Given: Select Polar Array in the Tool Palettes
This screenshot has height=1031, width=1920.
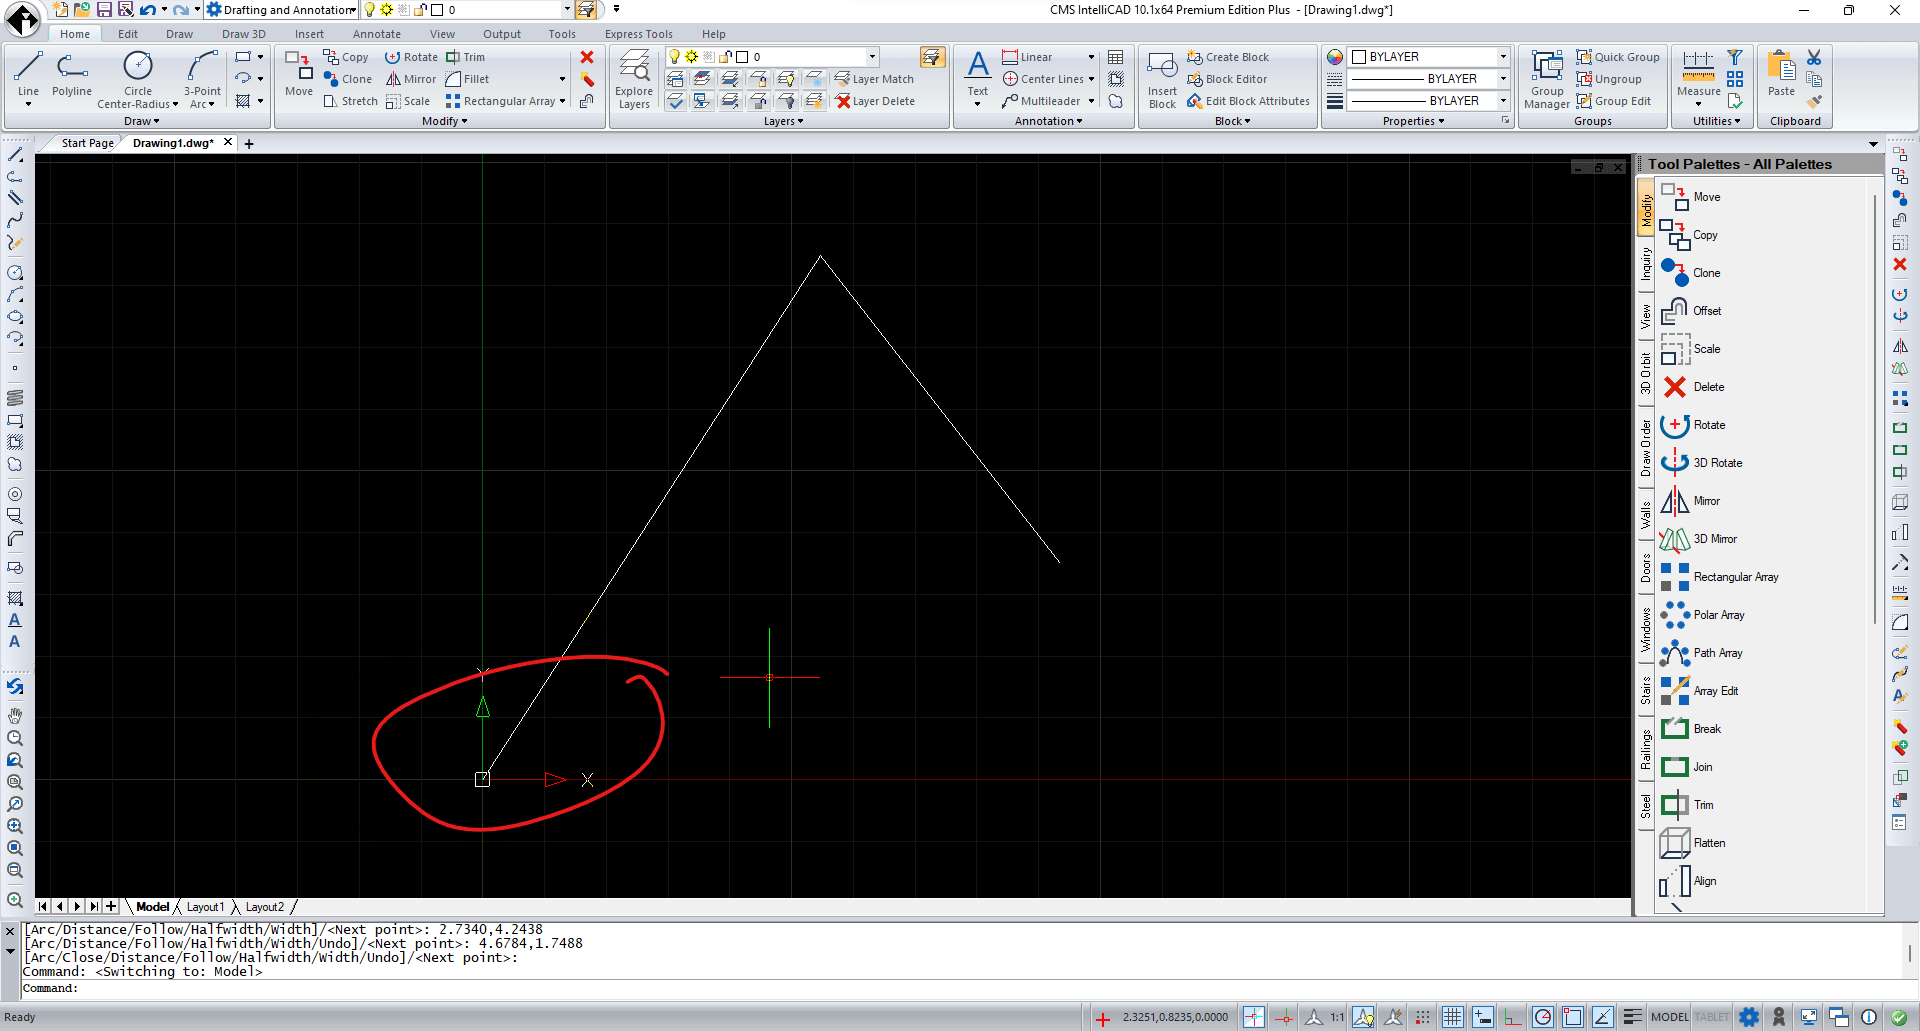Looking at the screenshot, I should 1702,615.
